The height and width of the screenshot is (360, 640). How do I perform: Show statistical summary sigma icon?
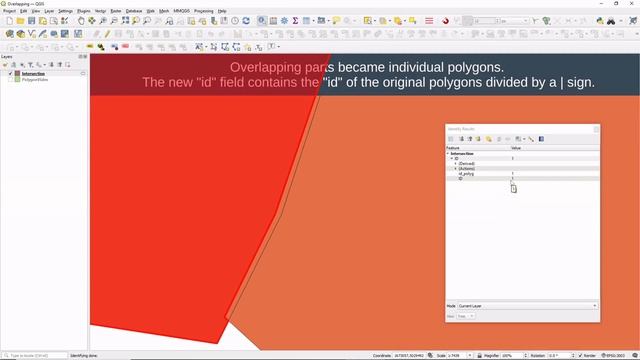tap(295, 21)
